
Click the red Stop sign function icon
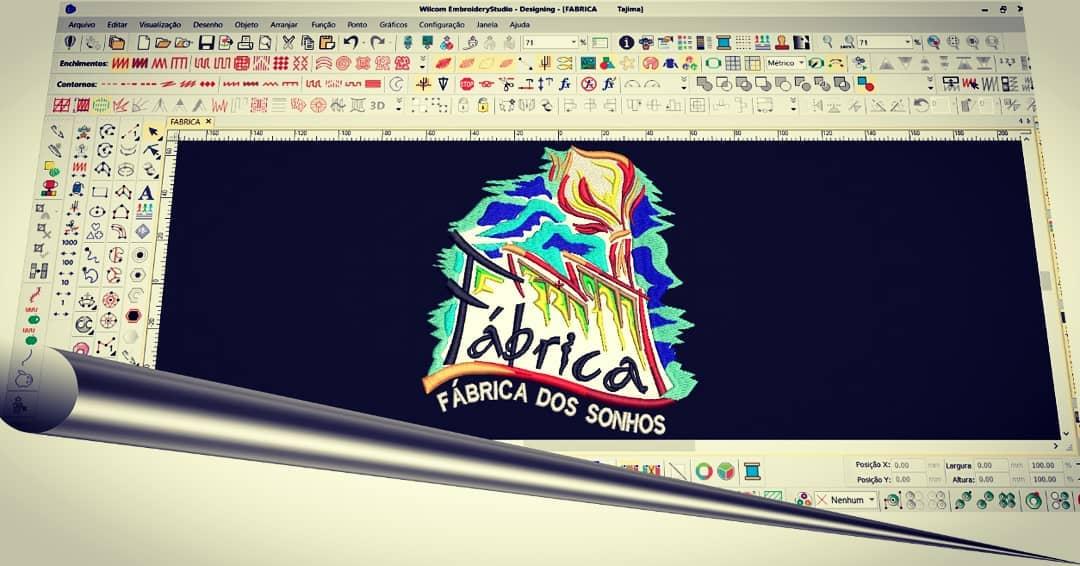tap(466, 84)
